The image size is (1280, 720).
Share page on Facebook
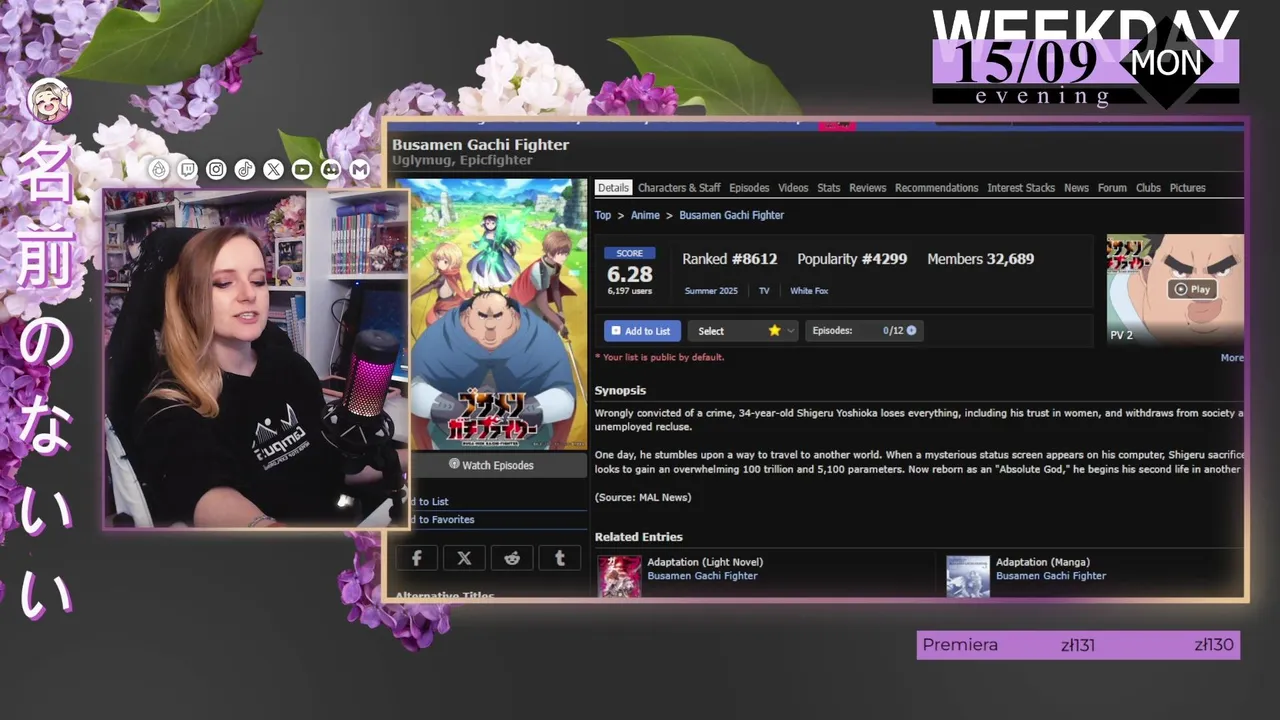416,558
